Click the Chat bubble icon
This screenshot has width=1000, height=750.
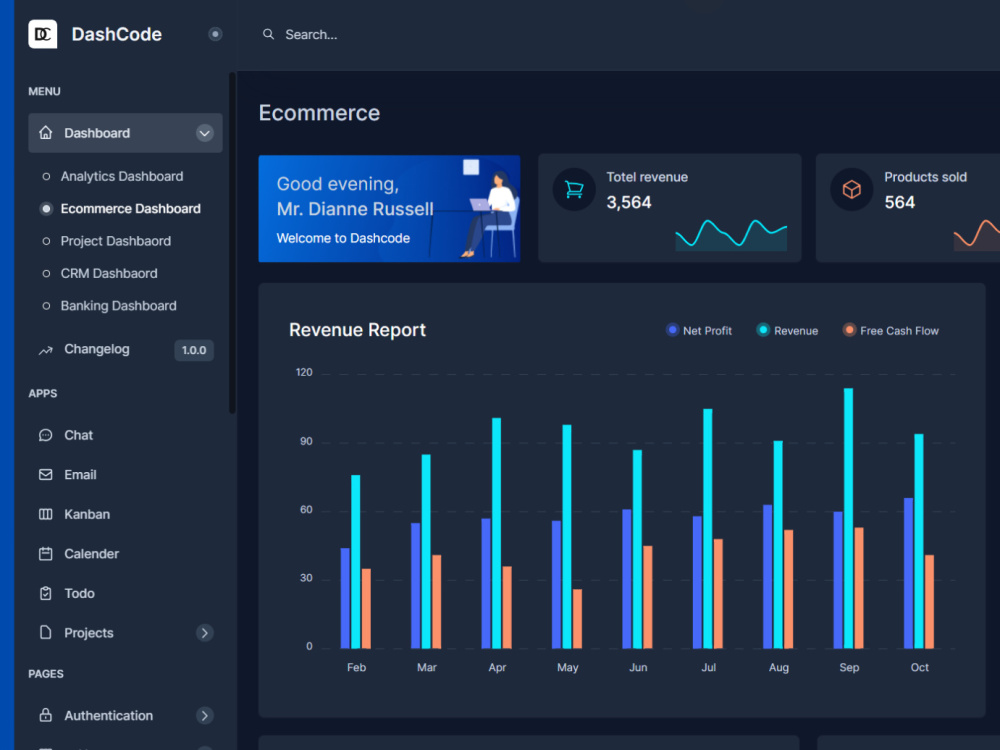coord(45,435)
